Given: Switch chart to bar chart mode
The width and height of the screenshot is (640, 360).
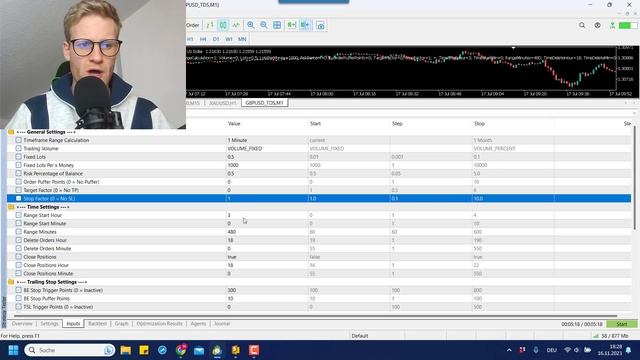Looking at the screenshot, I should pyautogui.click(x=210, y=25).
